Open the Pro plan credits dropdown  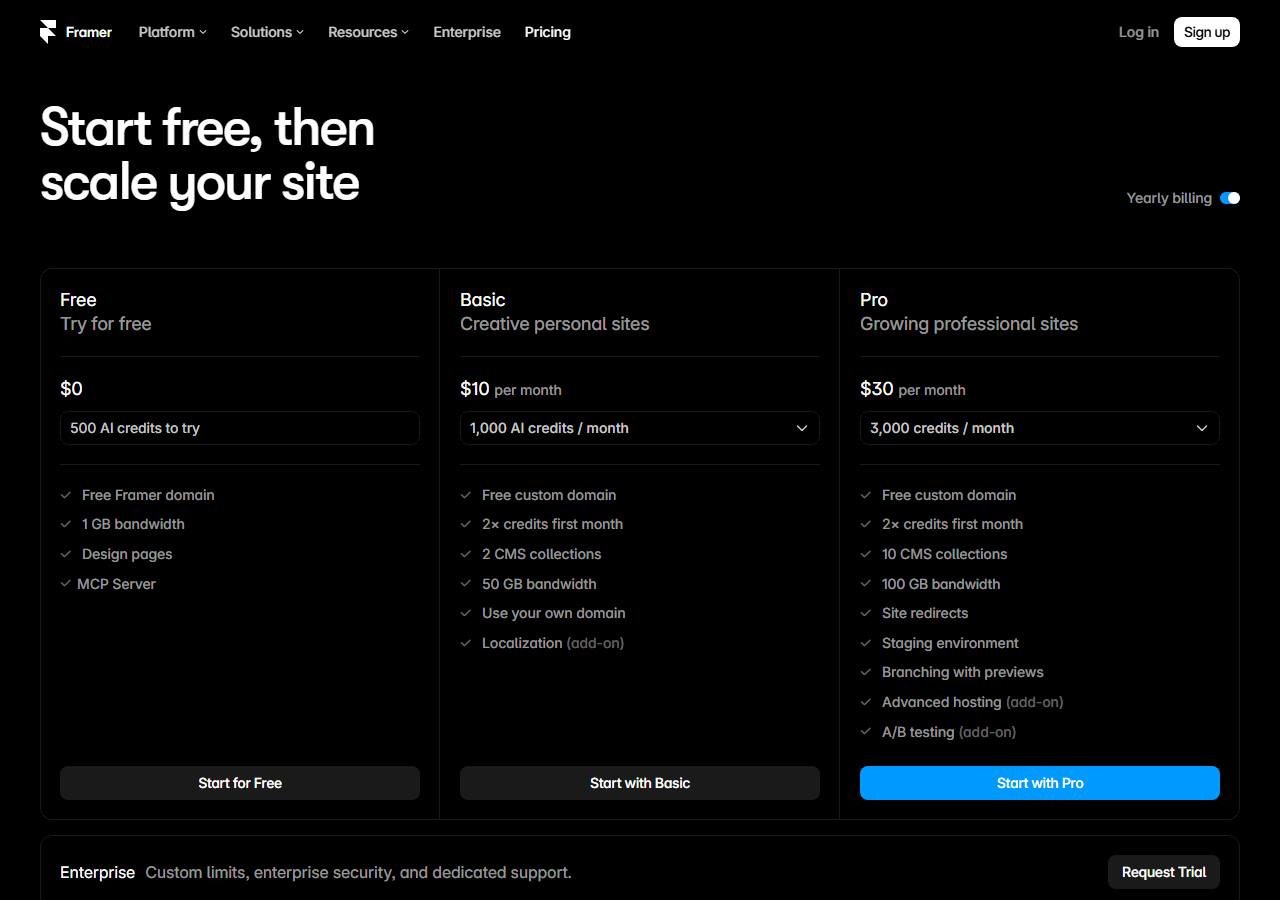[1040, 428]
